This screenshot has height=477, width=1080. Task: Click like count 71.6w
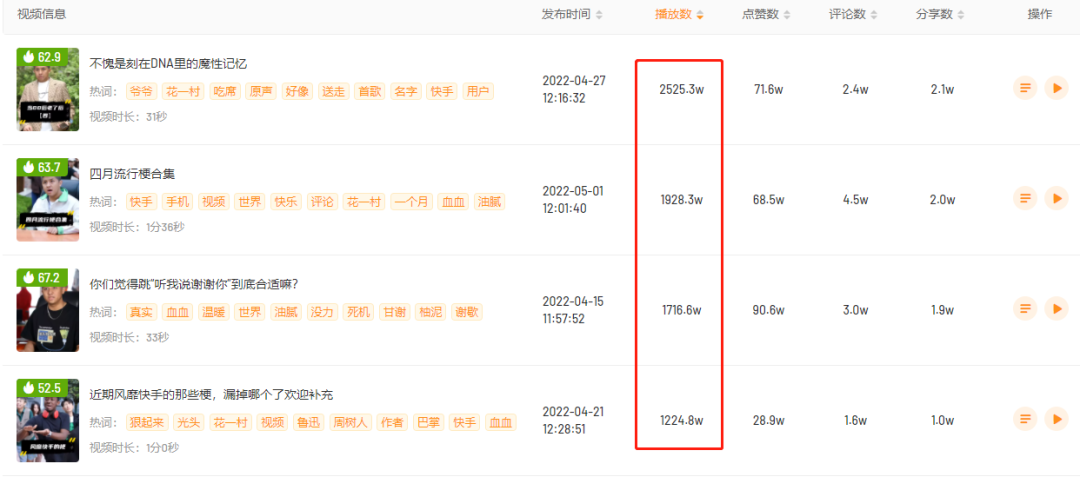[x=768, y=89]
